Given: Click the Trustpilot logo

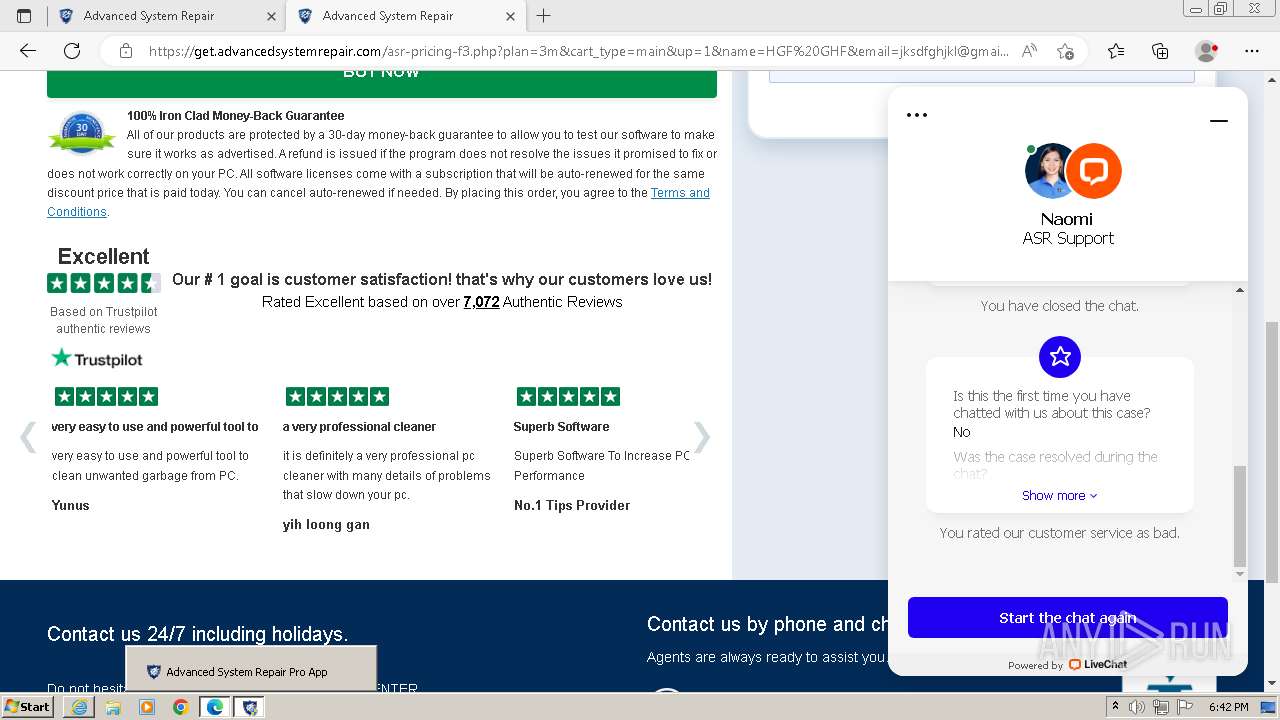Looking at the screenshot, I should 97,358.
